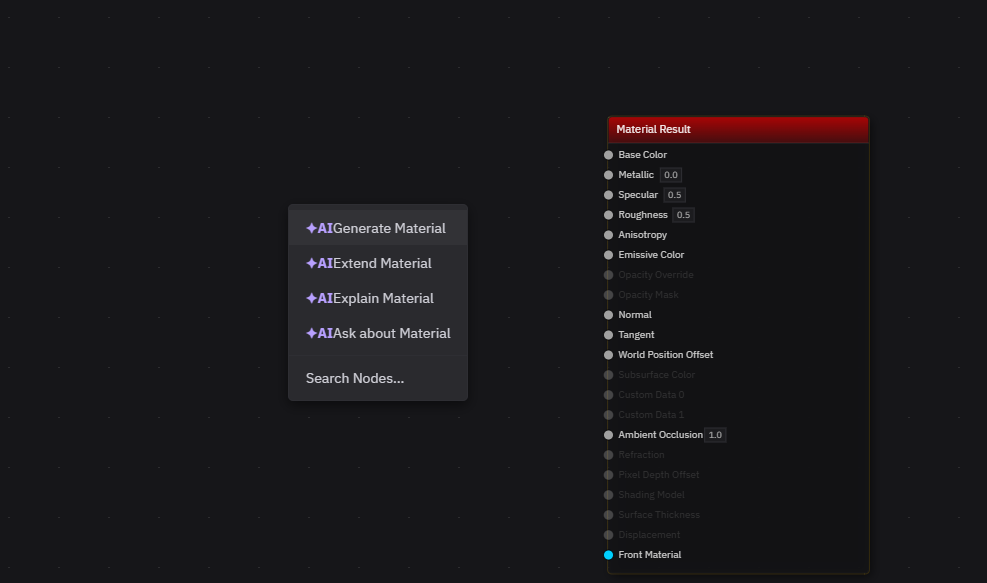Change the Roughness value 0.5
Screen dimensions: 987x583
point(683,214)
